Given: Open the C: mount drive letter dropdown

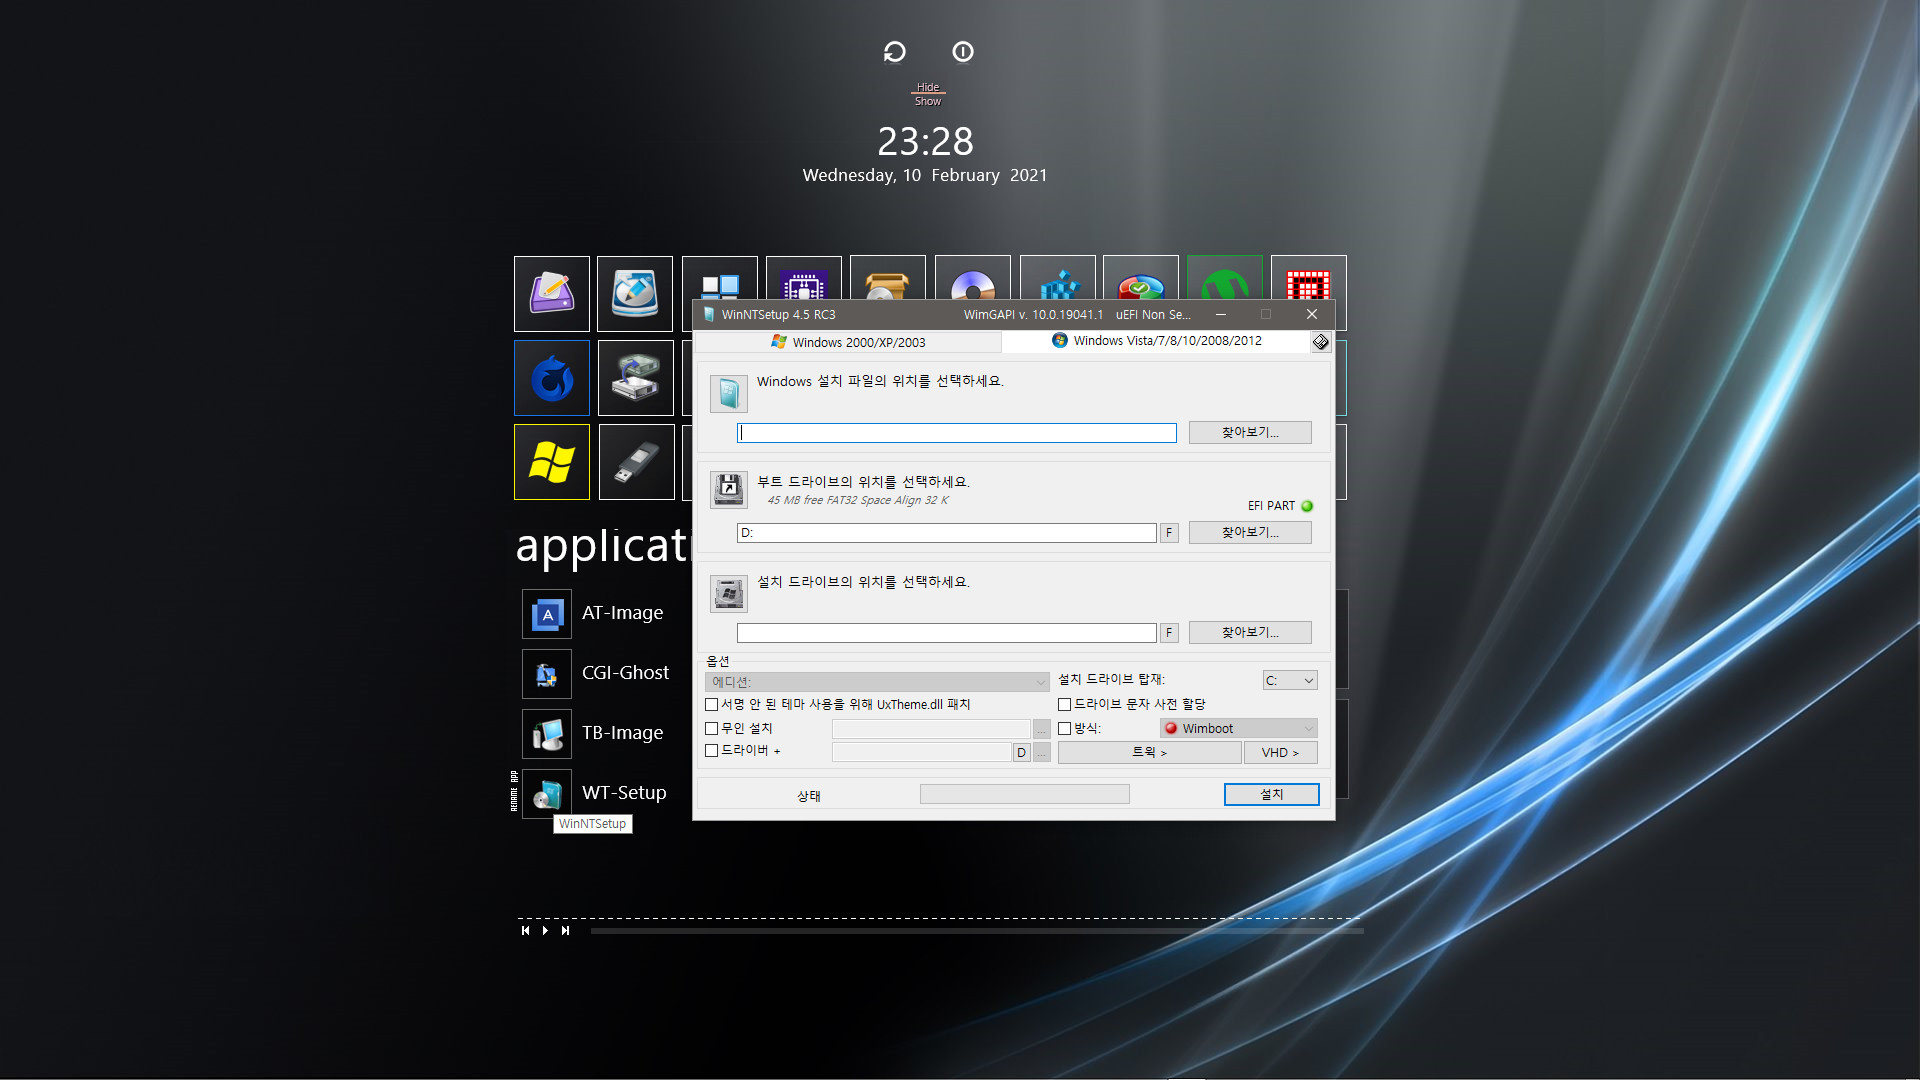Looking at the screenshot, I should click(x=1290, y=681).
